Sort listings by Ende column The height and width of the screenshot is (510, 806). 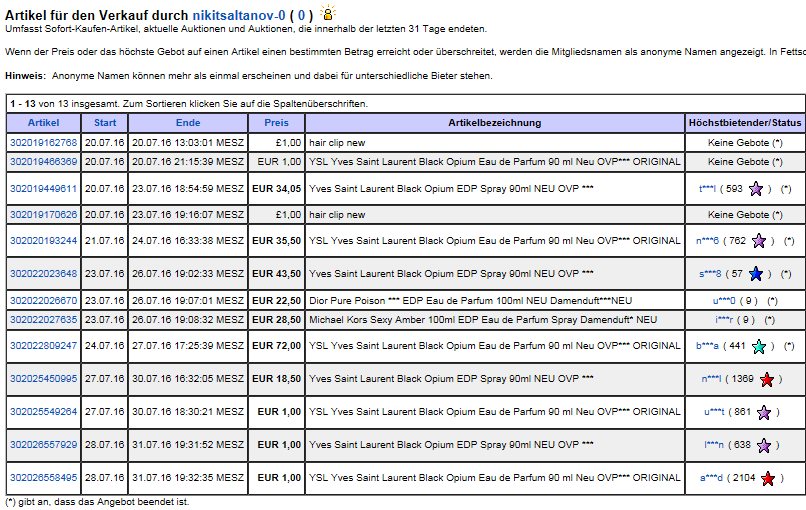click(x=188, y=122)
